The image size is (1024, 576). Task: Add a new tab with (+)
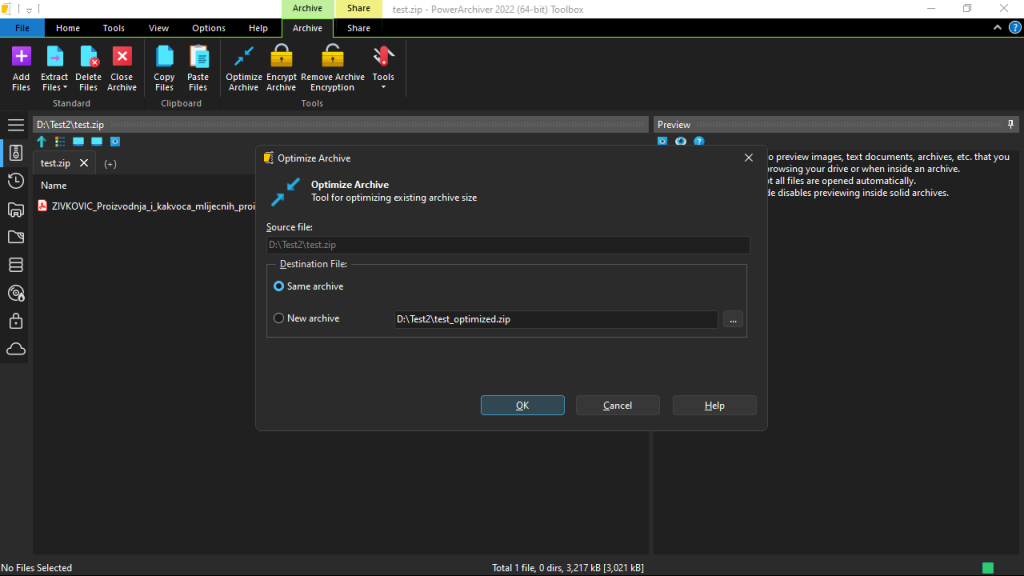pyautogui.click(x=110, y=164)
